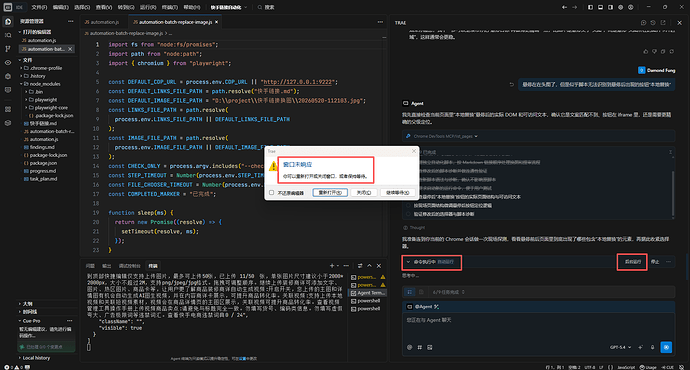Image resolution: width=690 pixels, height=370 pixels.
Task: Click the eye preview icon in activity bar
Action: point(8,62)
